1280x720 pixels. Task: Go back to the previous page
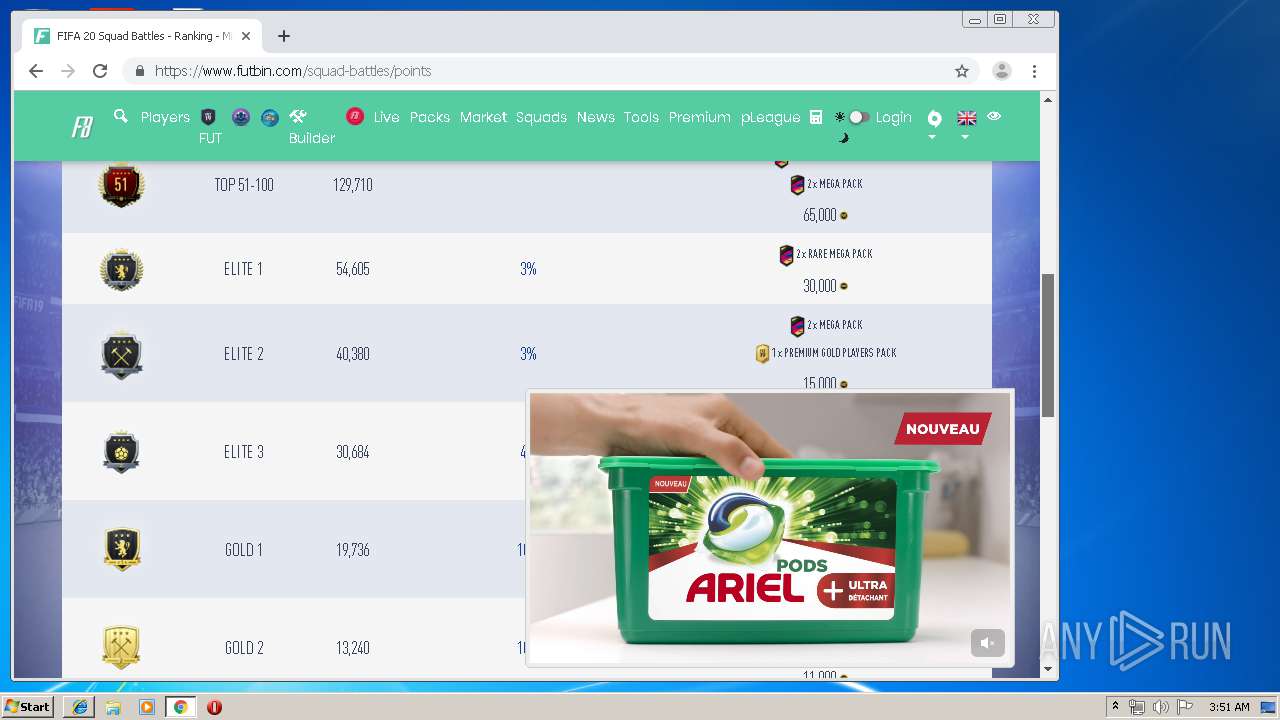(36, 71)
